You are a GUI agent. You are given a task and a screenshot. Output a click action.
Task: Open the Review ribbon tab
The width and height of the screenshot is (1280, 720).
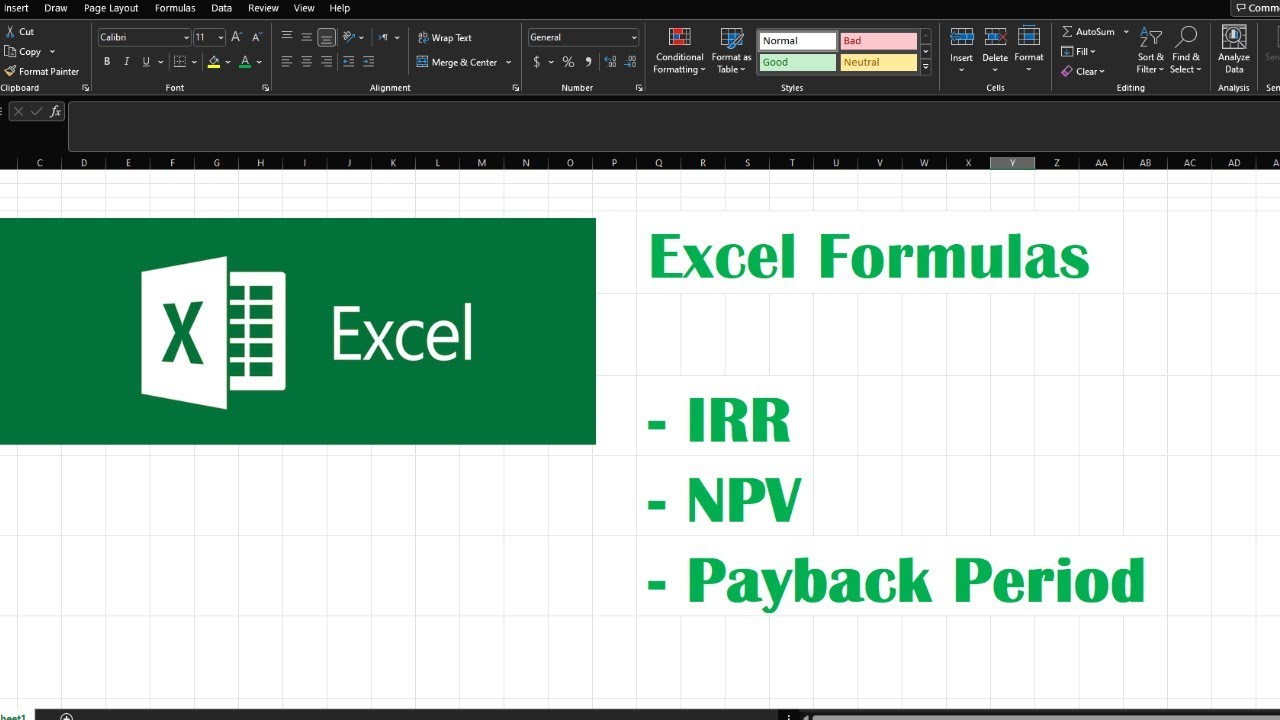pyautogui.click(x=263, y=8)
